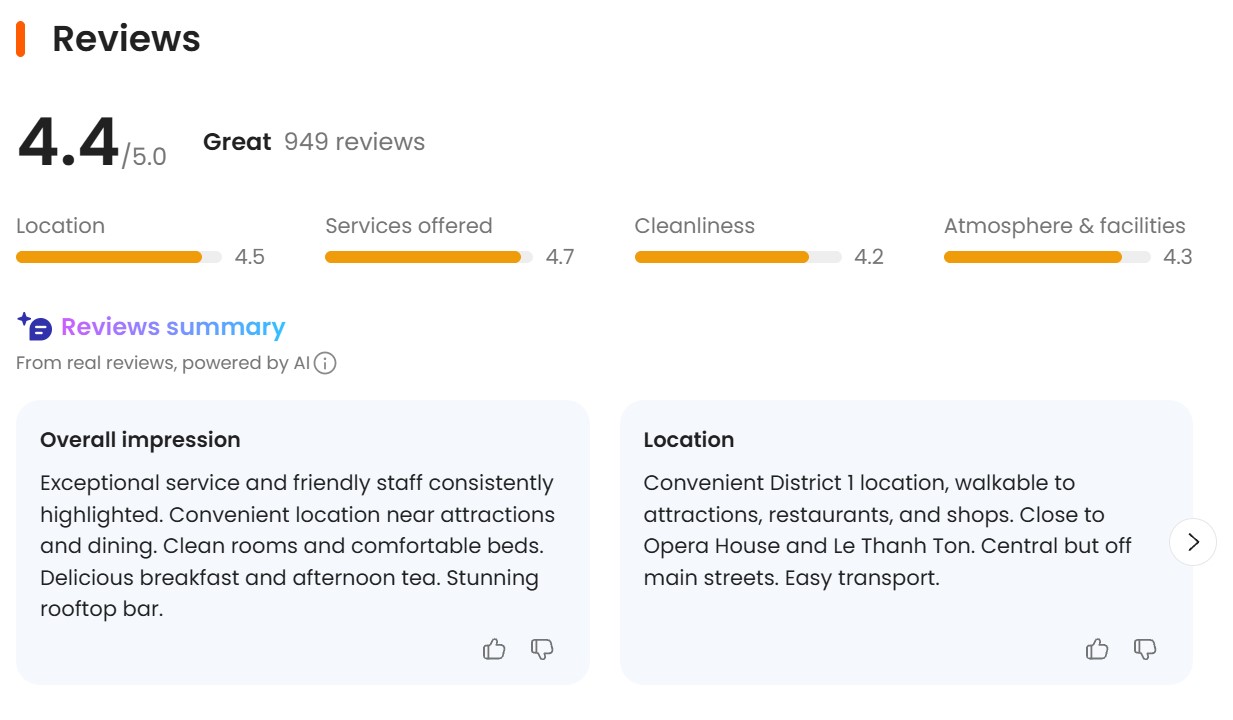This screenshot has height=720, width=1233.
Task: Click the Great rating label
Action: click(237, 142)
